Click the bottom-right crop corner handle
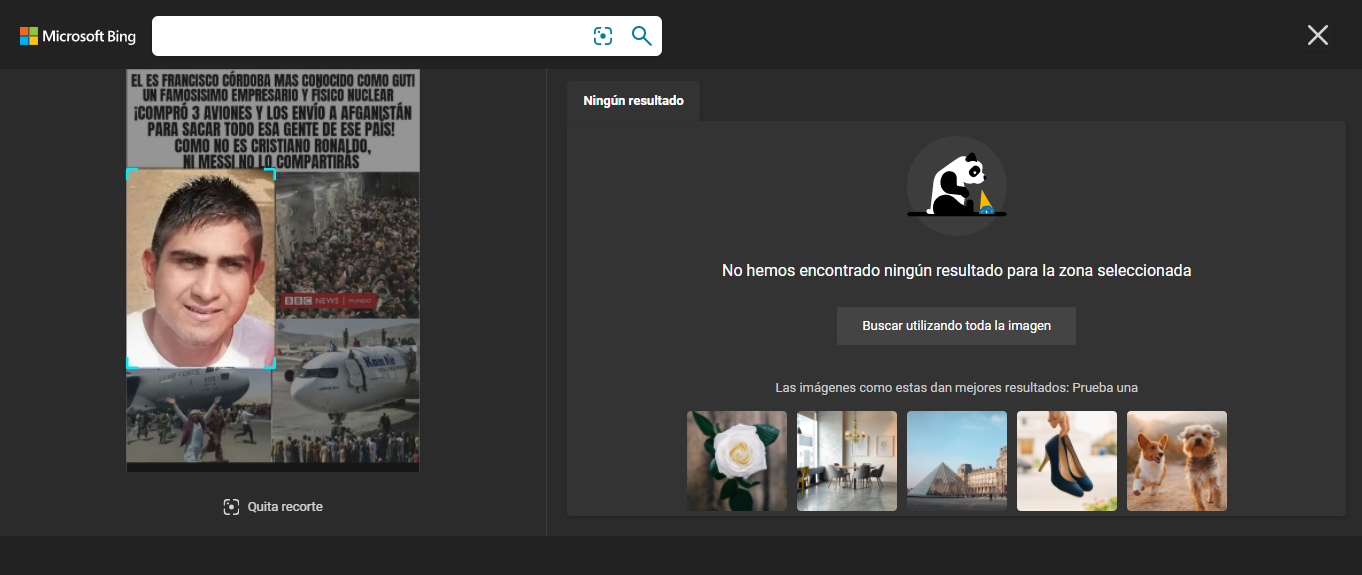Viewport: 1362px width, 575px height. tap(272, 365)
